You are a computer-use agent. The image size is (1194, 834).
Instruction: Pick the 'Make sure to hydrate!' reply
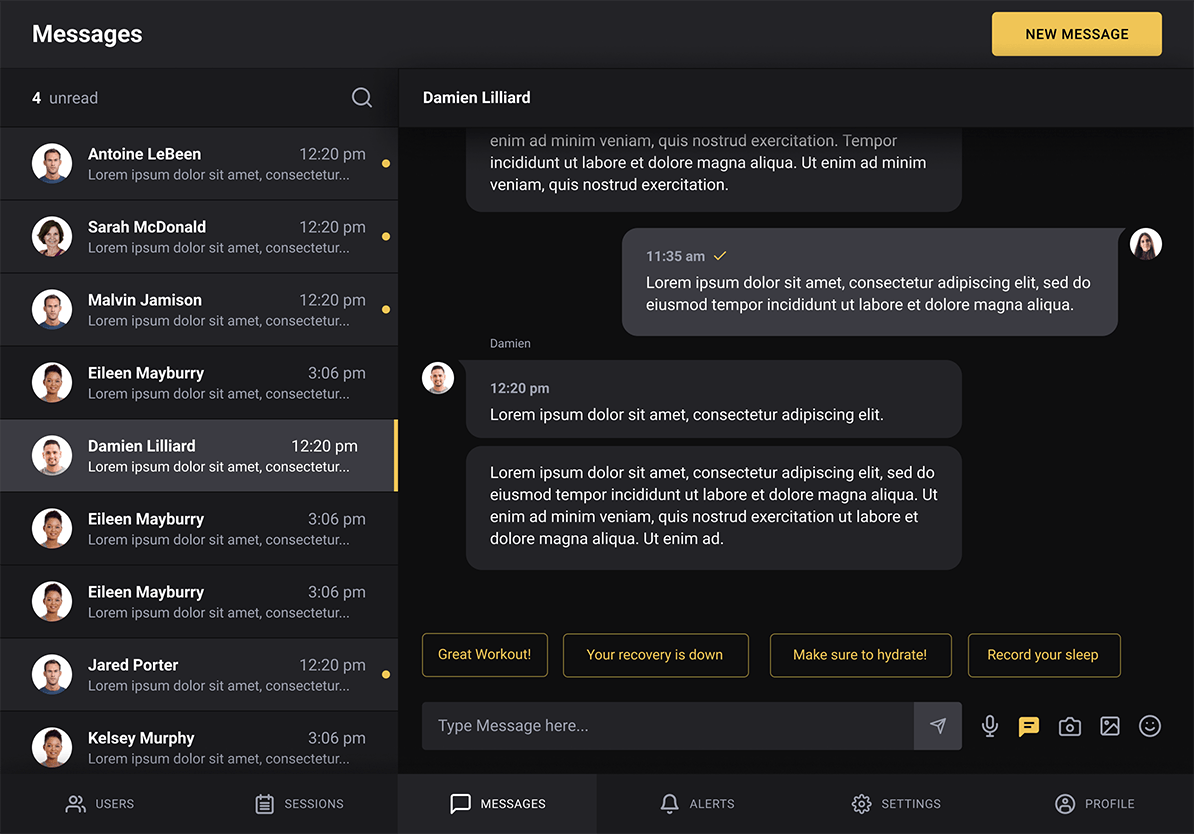pos(860,655)
